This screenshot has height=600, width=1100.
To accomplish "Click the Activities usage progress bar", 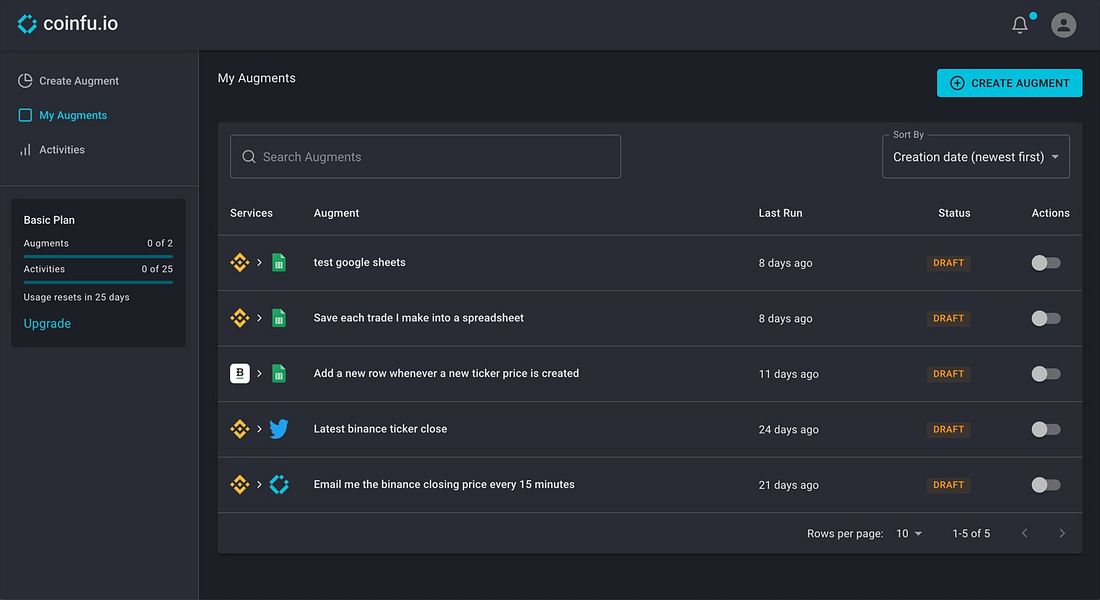I will pos(98,282).
